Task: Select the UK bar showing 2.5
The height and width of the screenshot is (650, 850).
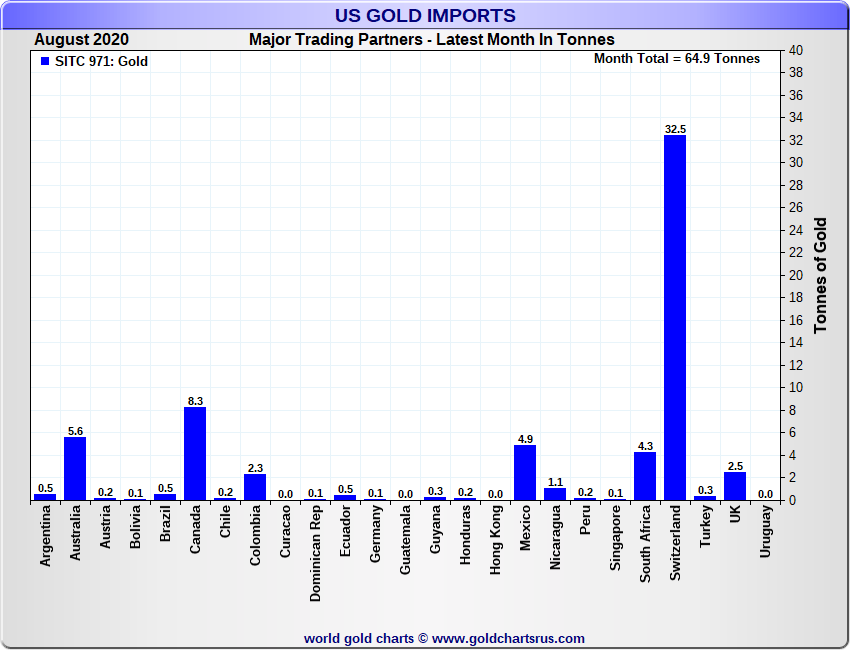Action: pyautogui.click(x=735, y=486)
